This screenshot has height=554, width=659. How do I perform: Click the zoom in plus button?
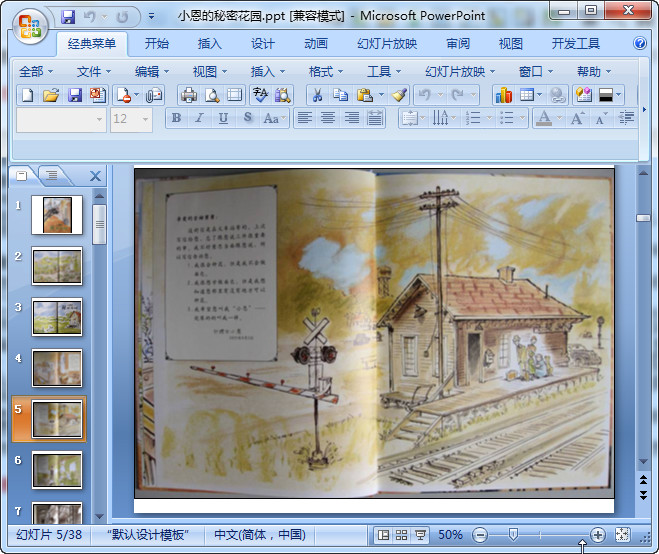pos(598,535)
